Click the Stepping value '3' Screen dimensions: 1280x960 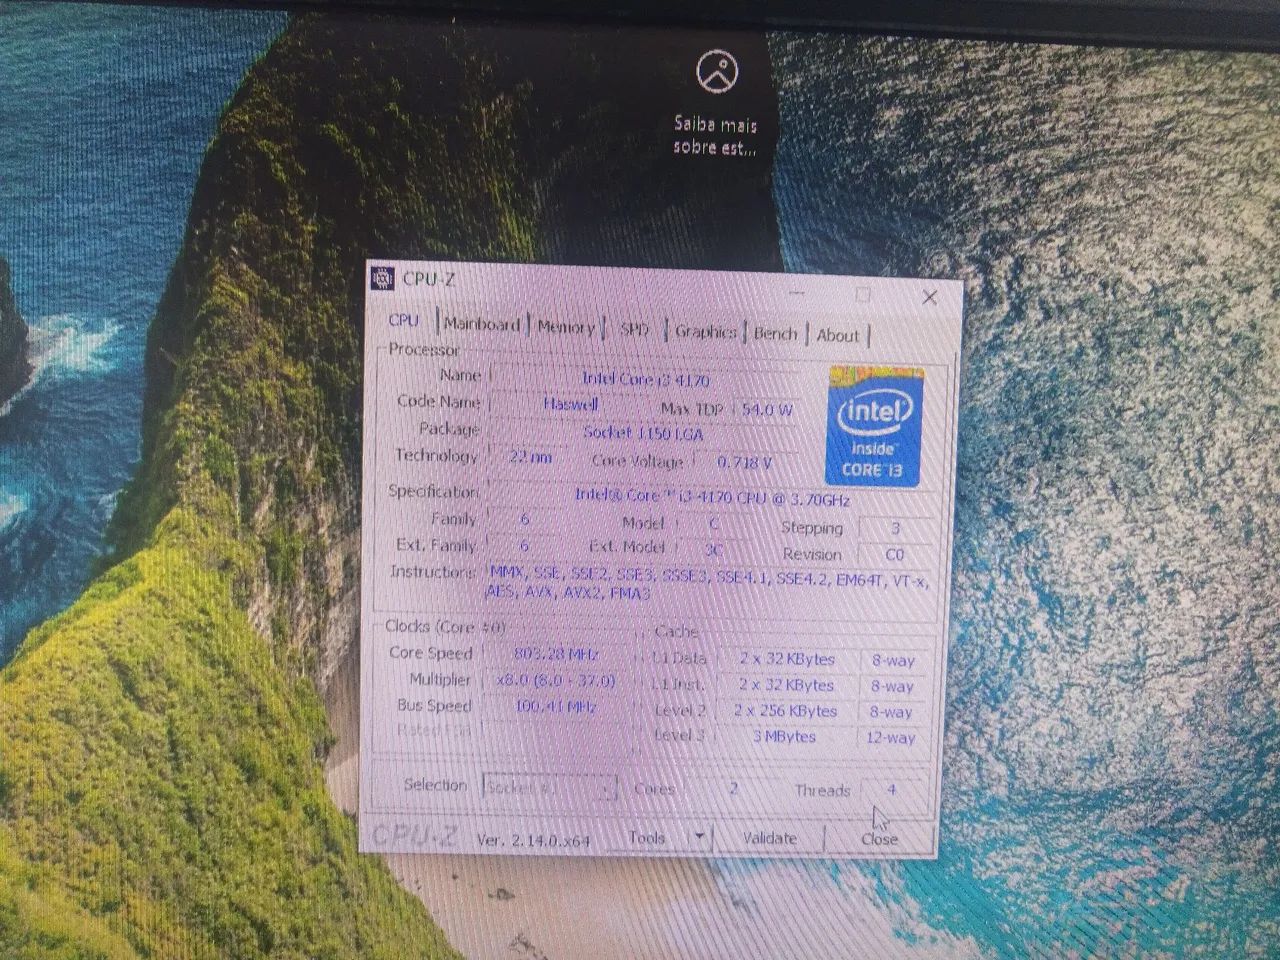click(895, 528)
